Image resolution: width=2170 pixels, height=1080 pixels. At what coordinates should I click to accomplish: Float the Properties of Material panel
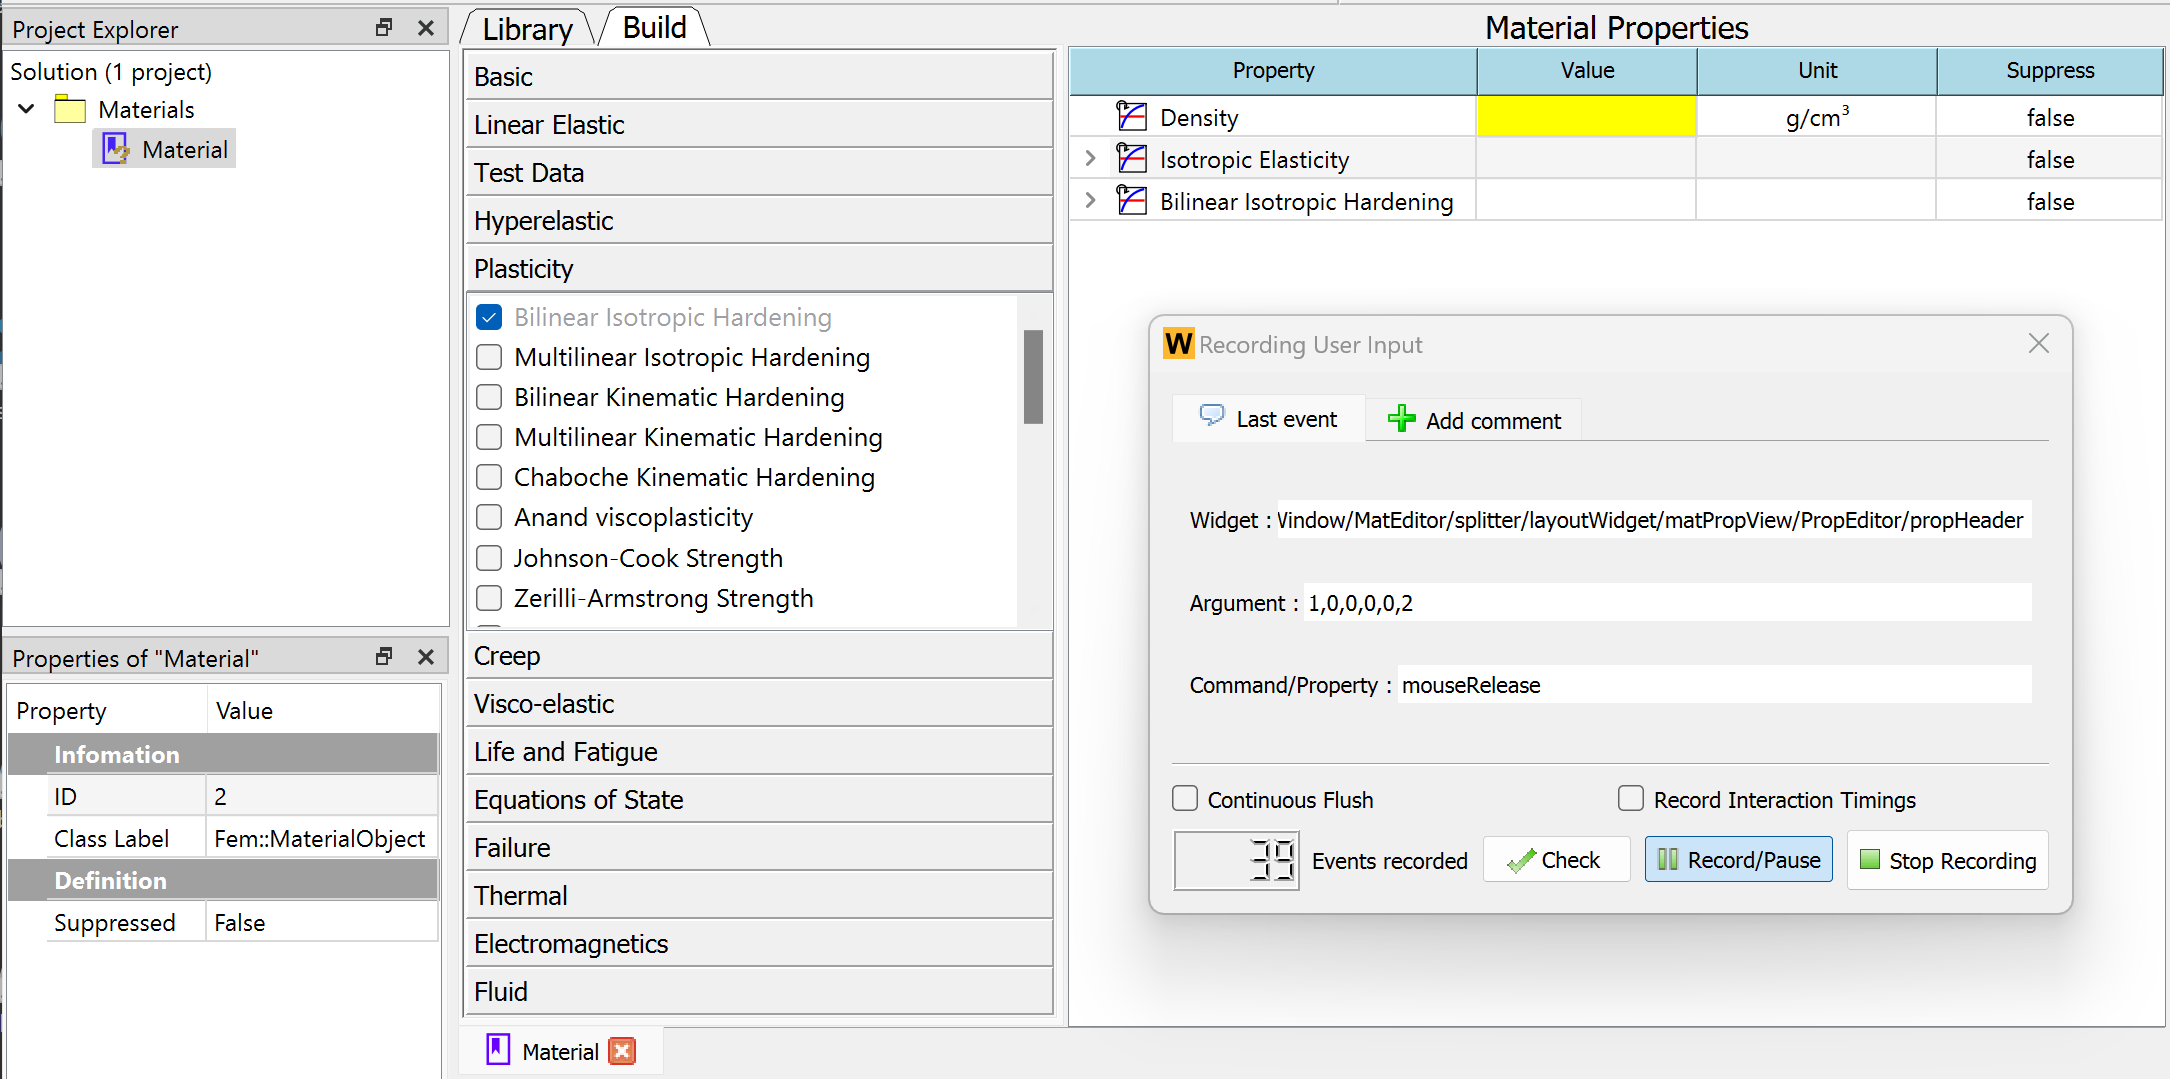[x=384, y=657]
